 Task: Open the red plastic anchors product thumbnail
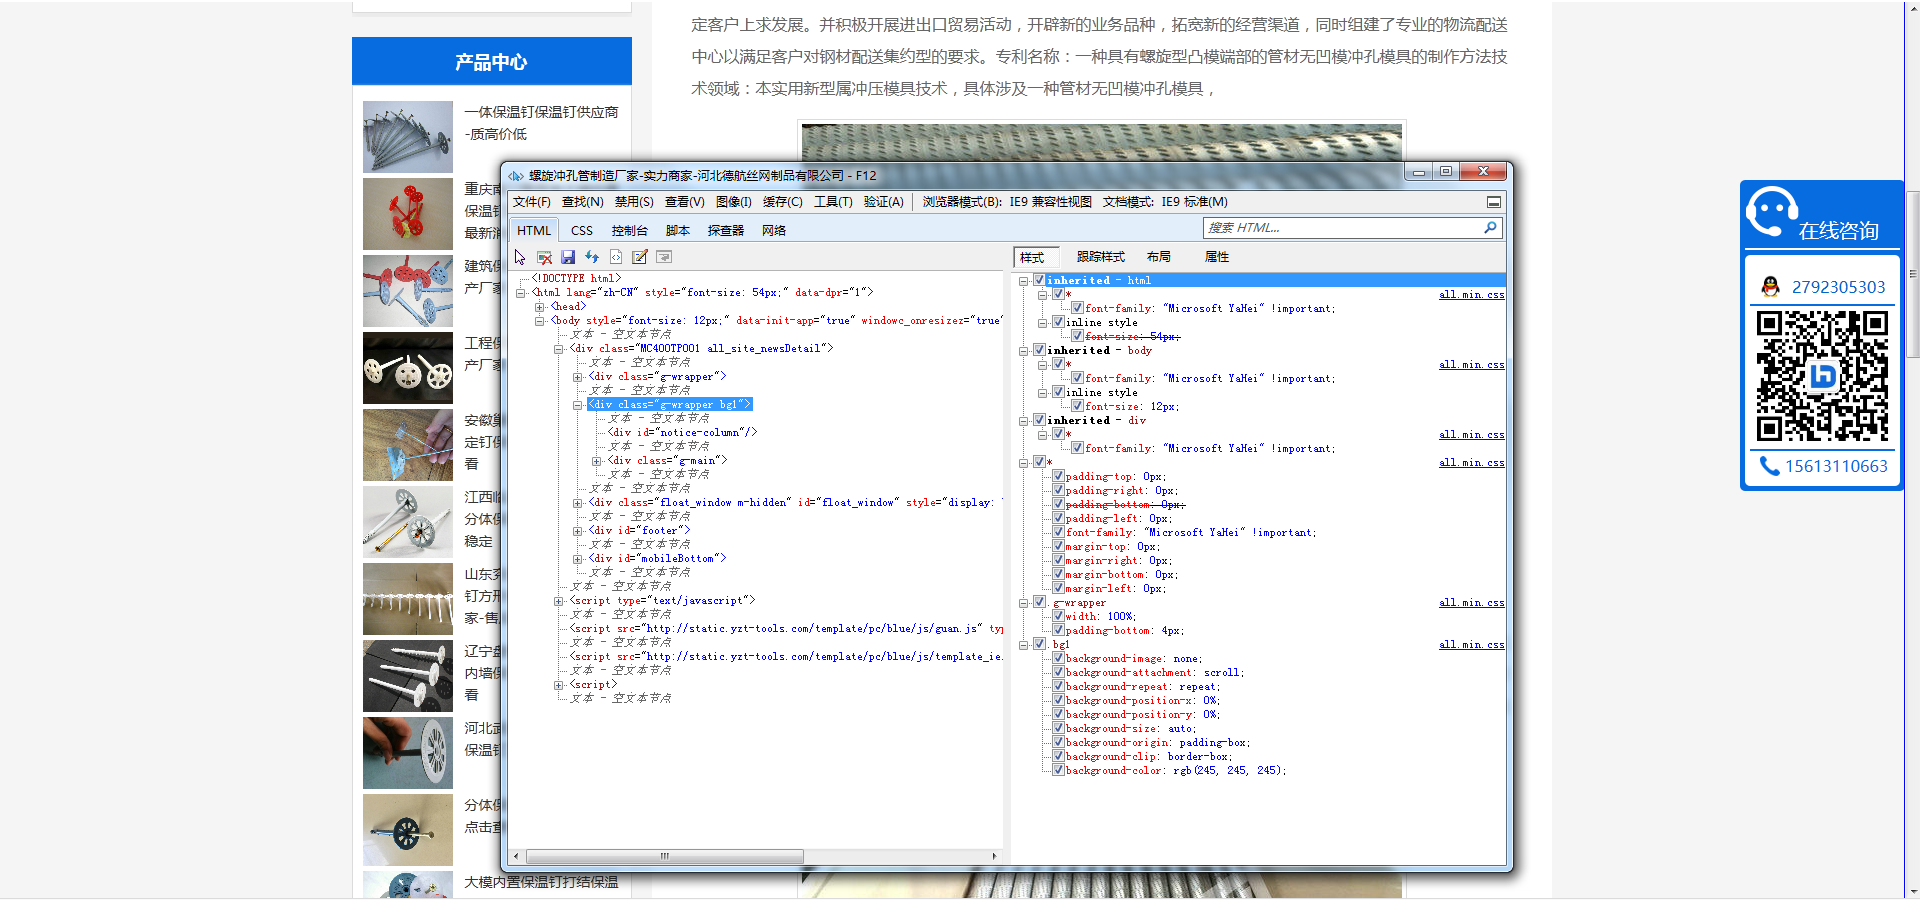[x=408, y=214]
